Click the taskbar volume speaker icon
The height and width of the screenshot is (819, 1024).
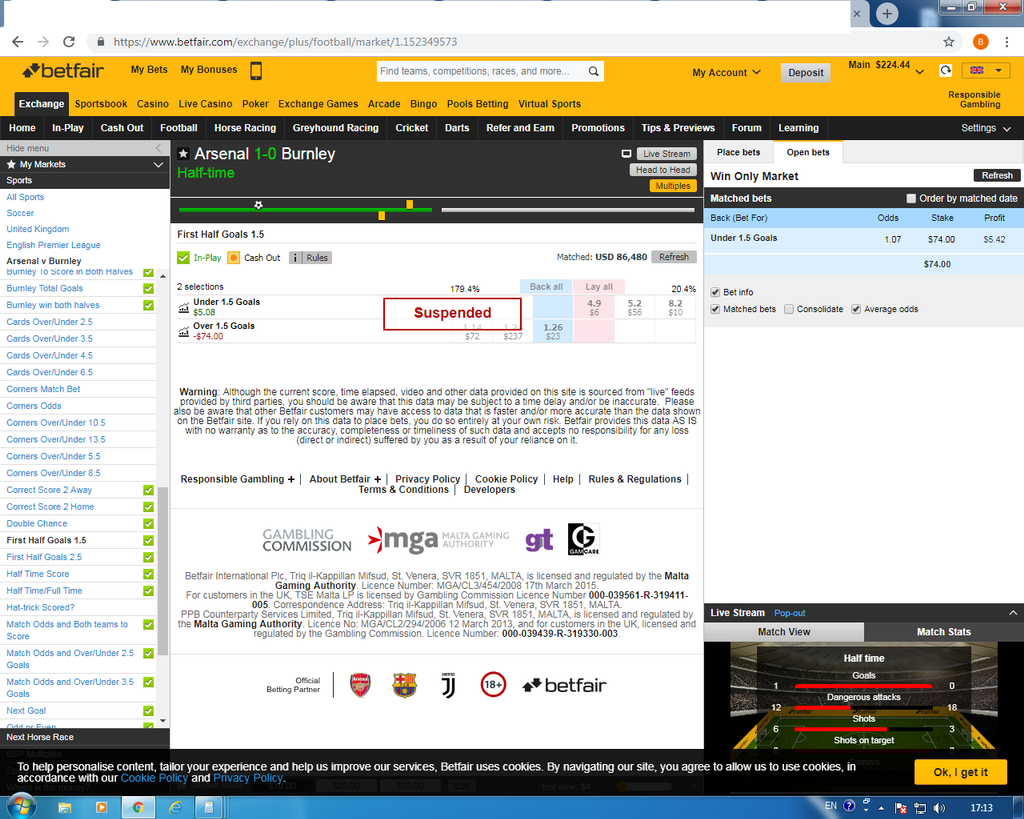[x=939, y=808]
